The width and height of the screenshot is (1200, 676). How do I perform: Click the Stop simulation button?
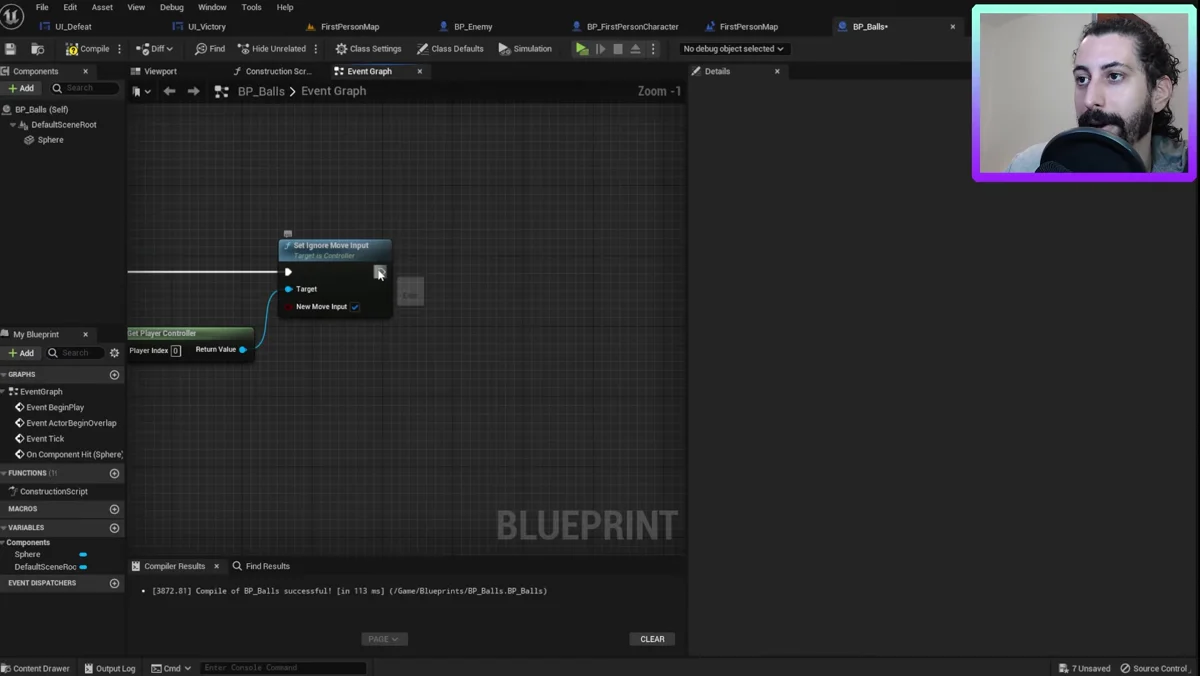click(618, 49)
